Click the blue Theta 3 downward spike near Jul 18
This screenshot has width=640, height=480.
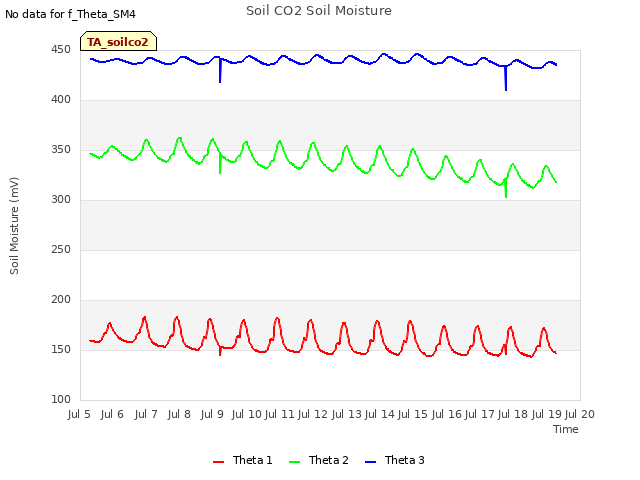tap(506, 78)
